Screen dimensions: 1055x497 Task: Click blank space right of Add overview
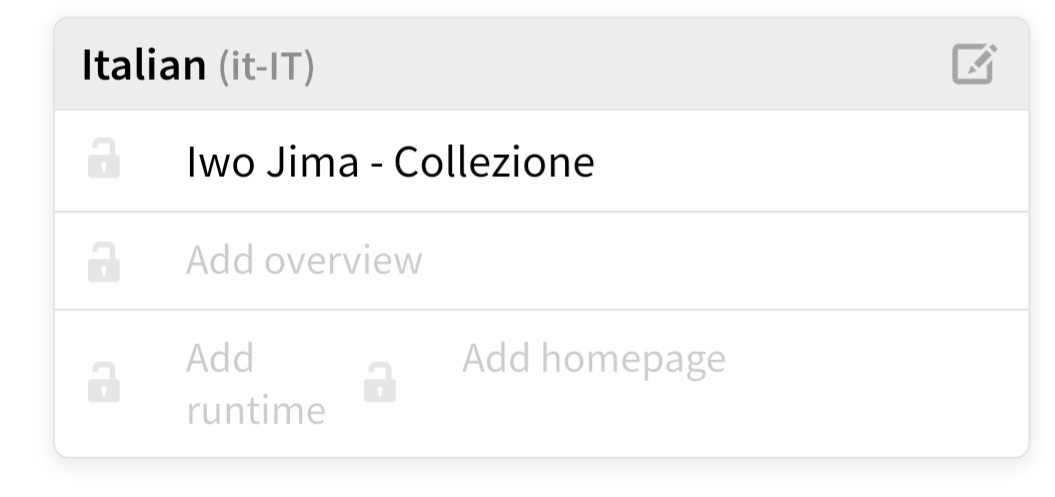(720, 261)
